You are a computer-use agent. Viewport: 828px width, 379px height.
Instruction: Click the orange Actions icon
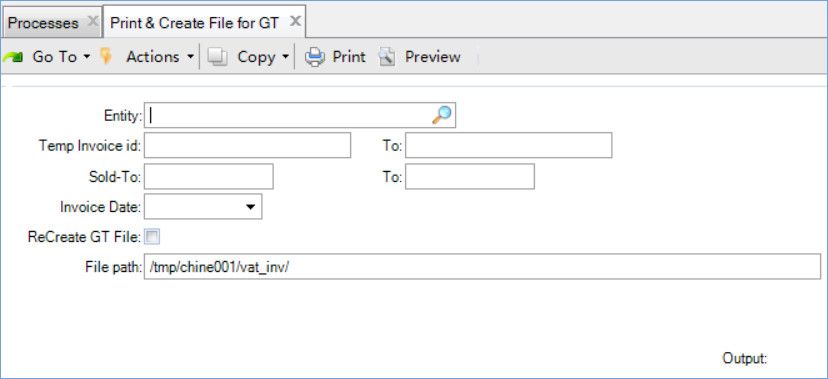coord(106,56)
